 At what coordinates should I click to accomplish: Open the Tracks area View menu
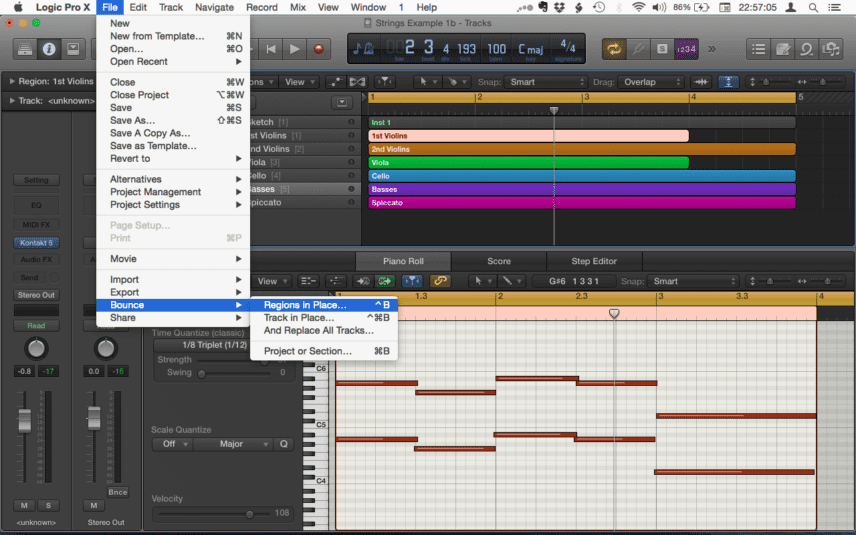pos(299,82)
